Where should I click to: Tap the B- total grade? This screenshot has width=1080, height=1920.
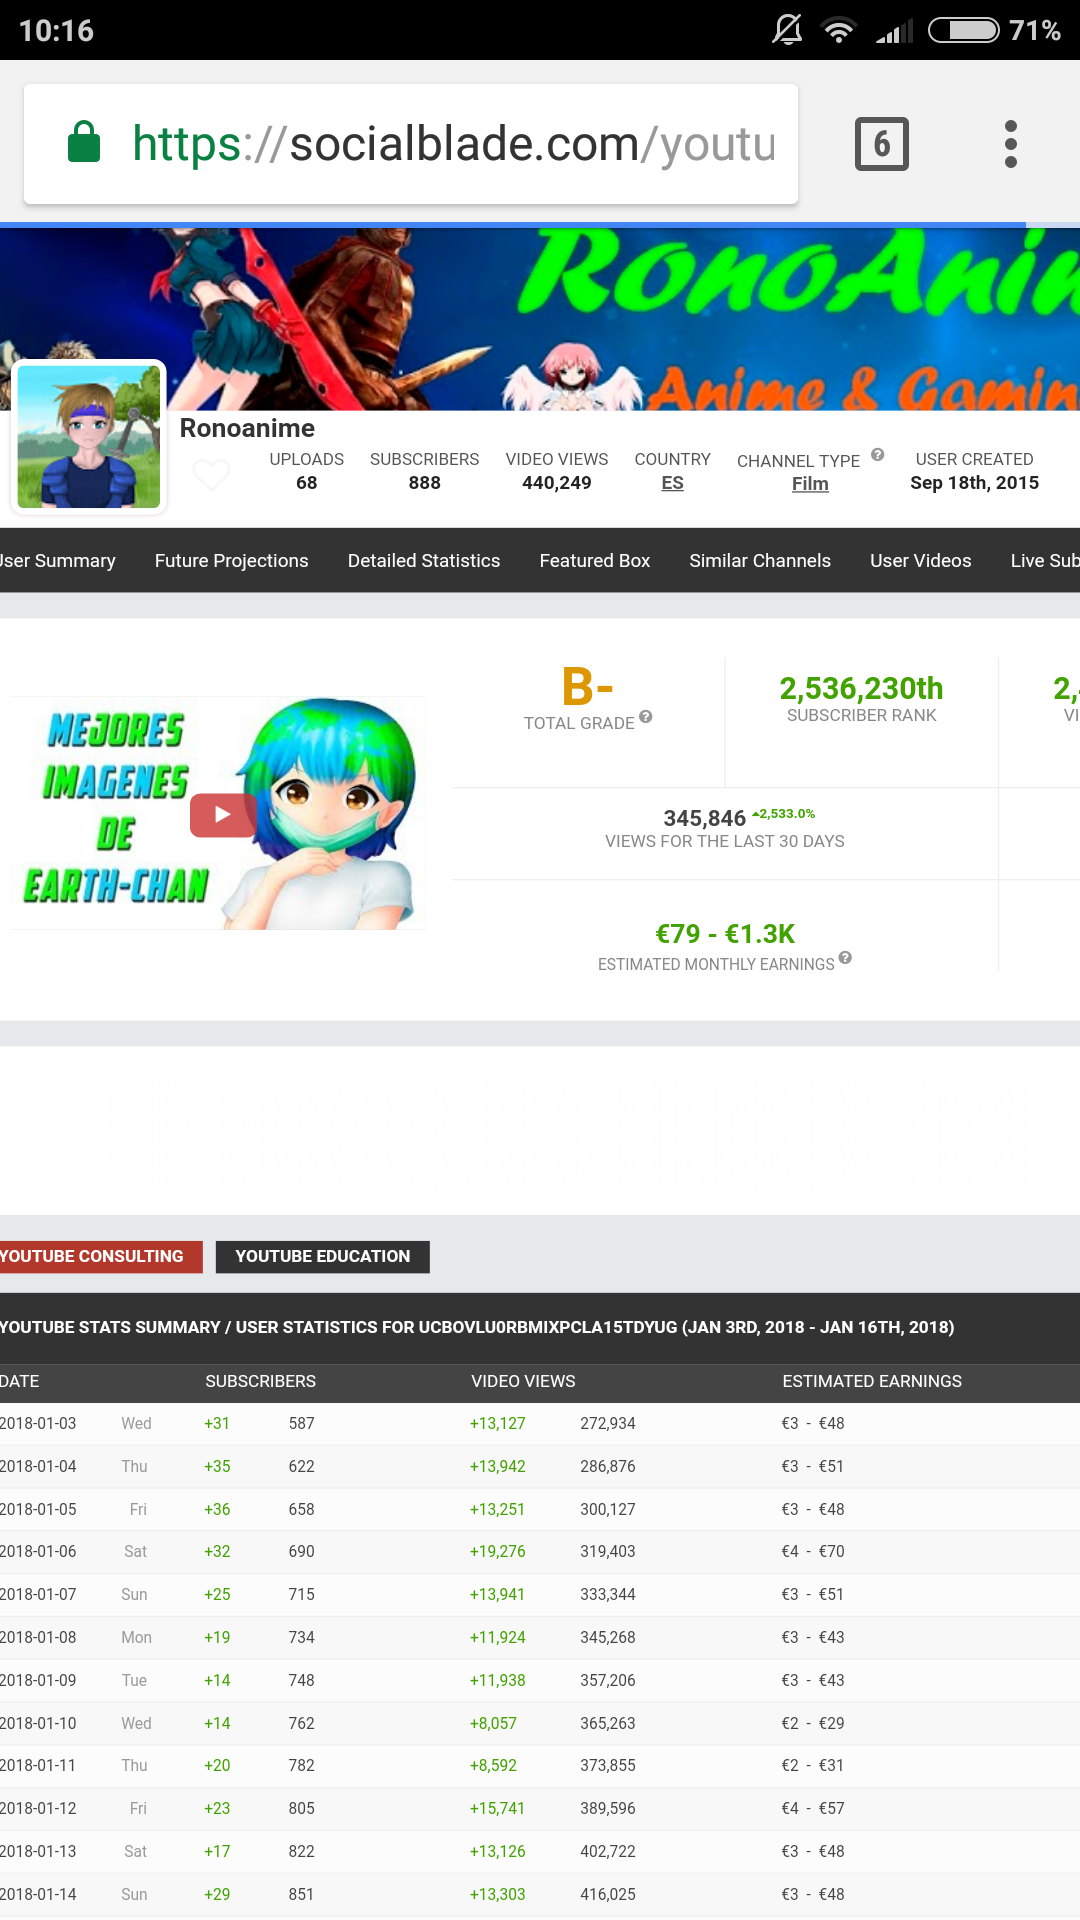(588, 687)
